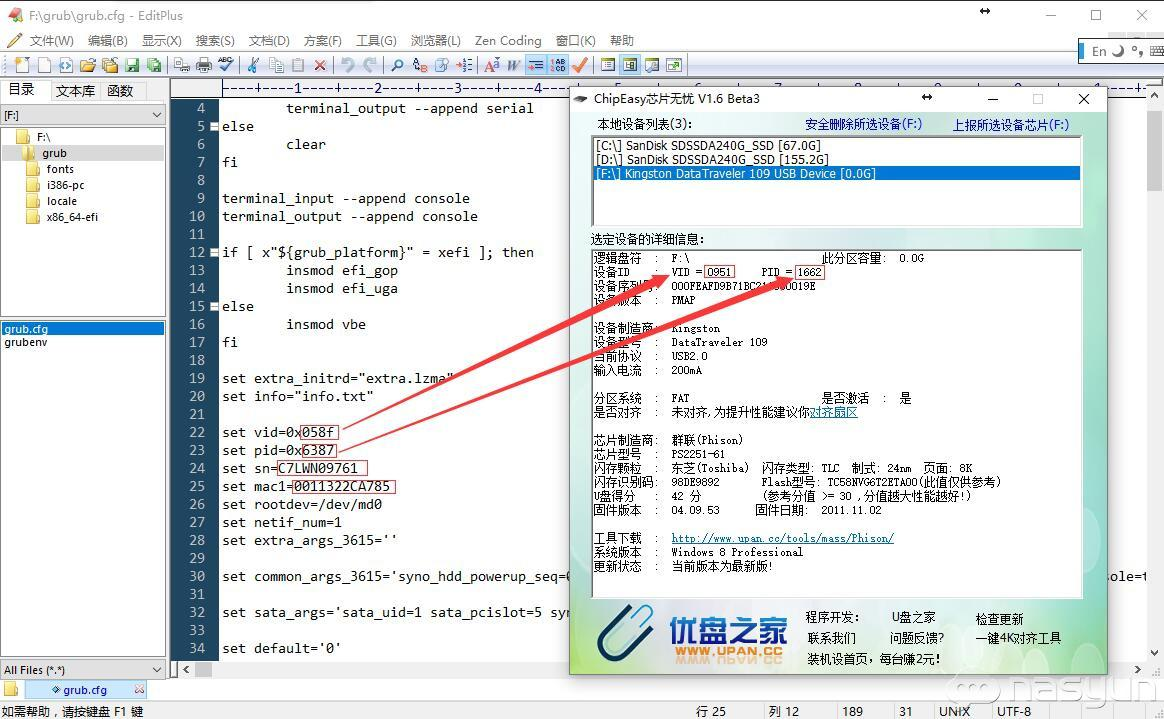Switch to the 文本库 side panel tab
This screenshot has height=719, width=1164.
75,91
